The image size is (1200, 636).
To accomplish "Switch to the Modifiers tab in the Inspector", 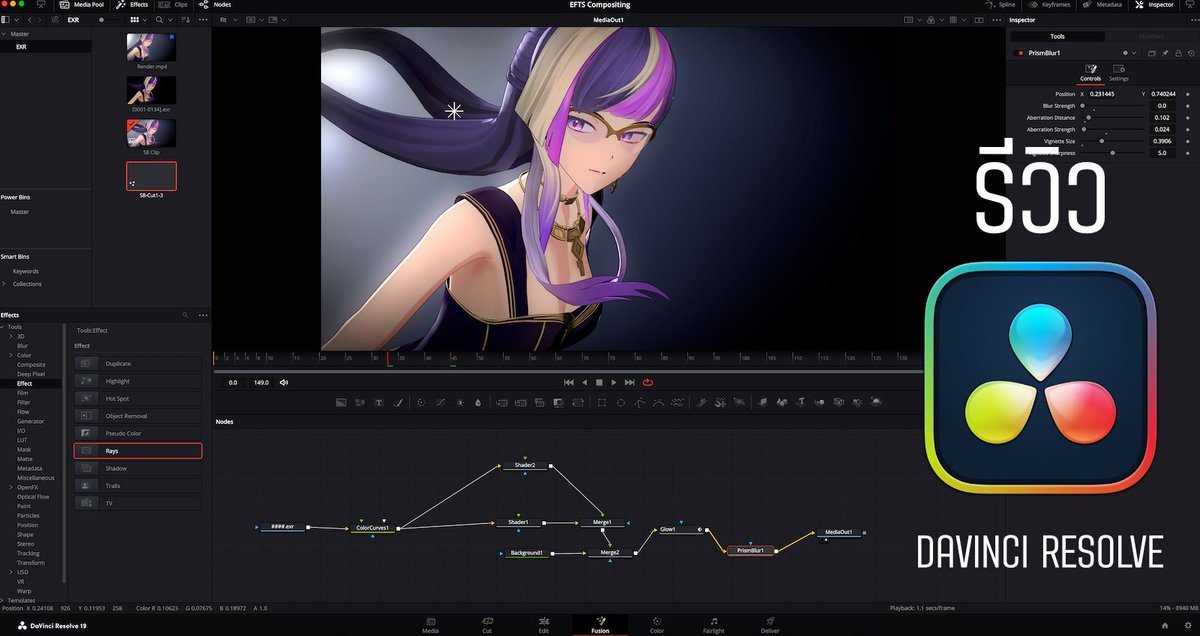I will [x=1152, y=36].
